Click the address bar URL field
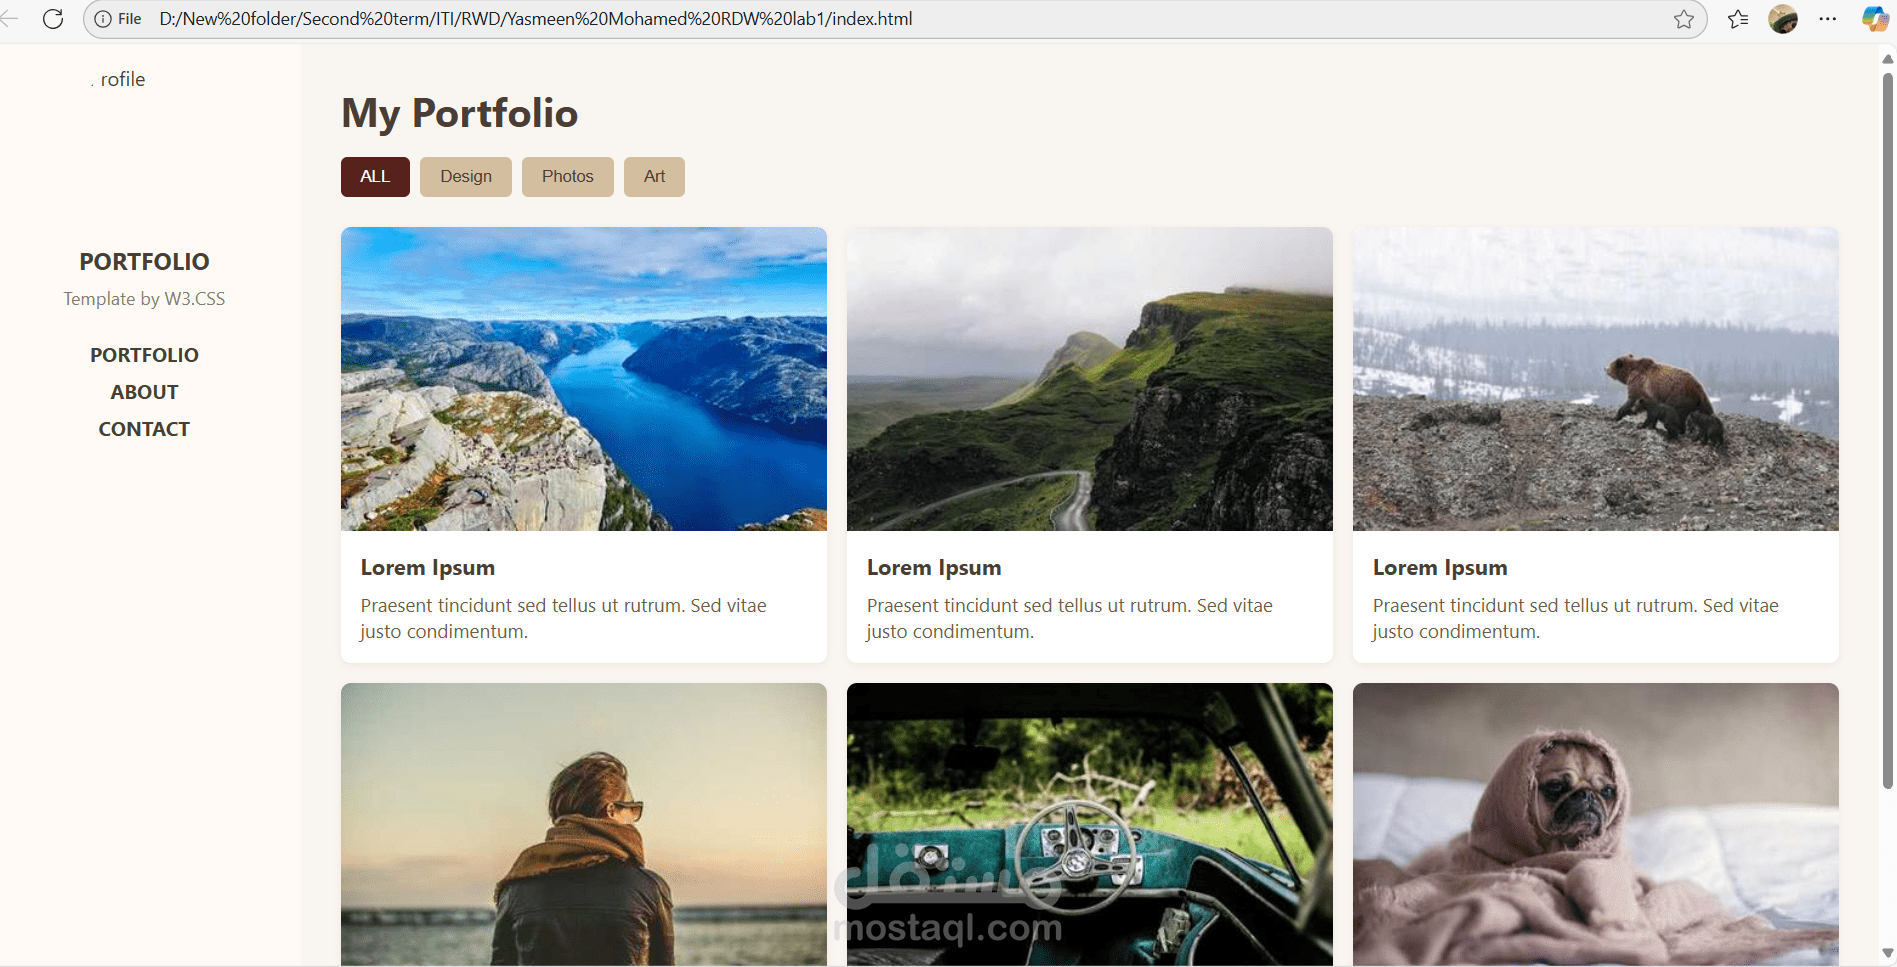Image resolution: width=1897 pixels, height=967 pixels. click(900, 19)
